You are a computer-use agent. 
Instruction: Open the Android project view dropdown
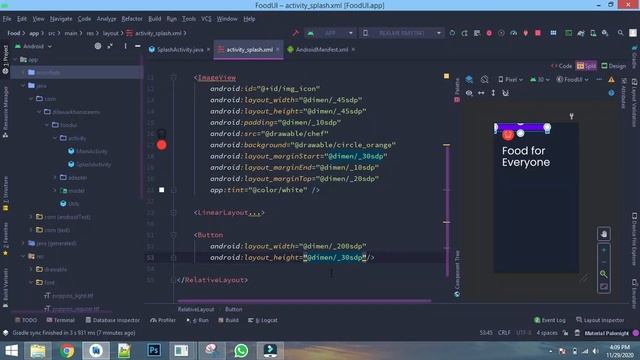pyautogui.click(x=33, y=46)
